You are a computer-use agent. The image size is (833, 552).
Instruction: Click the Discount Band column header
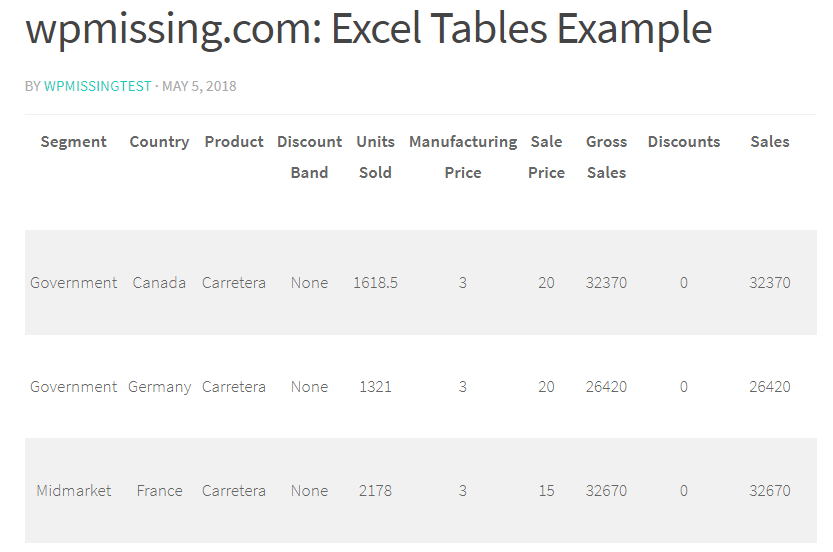(309, 157)
